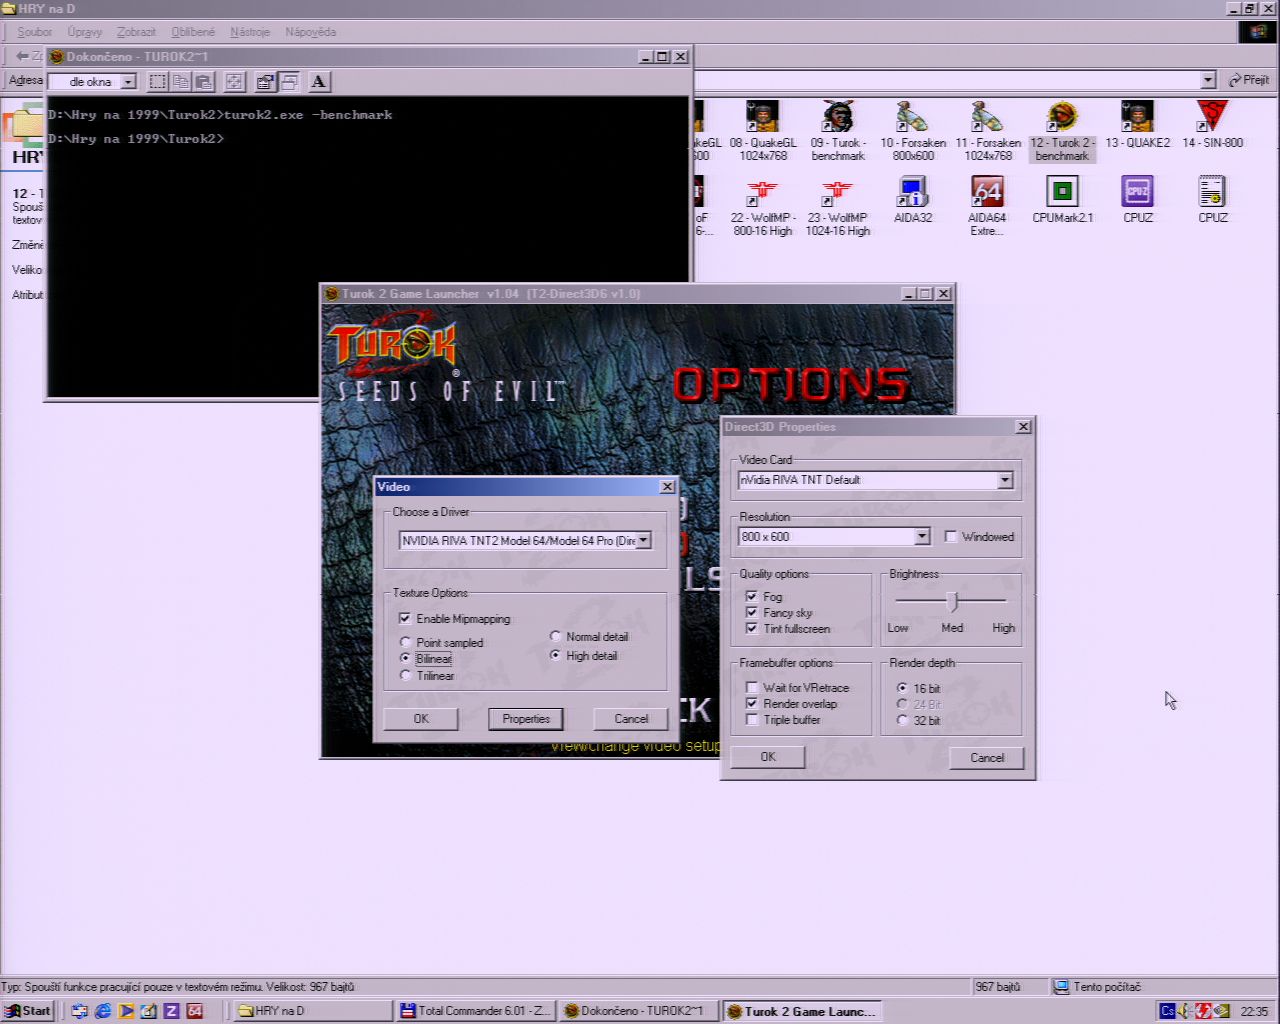This screenshot has width=1280, height=1024.
Task: Open the Úpravy menu
Action: (x=85, y=32)
